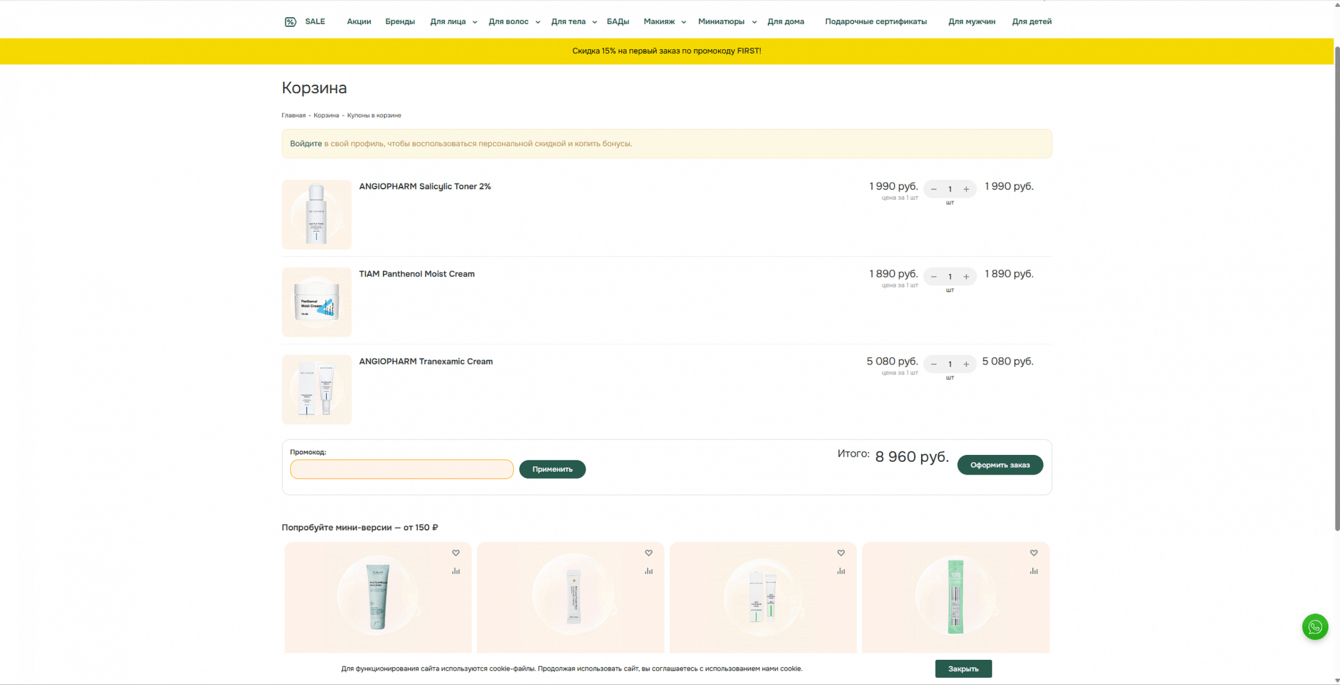Add third mini product to favorites
Image resolution: width=1340 pixels, height=685 pixels.
click(841, 553)
